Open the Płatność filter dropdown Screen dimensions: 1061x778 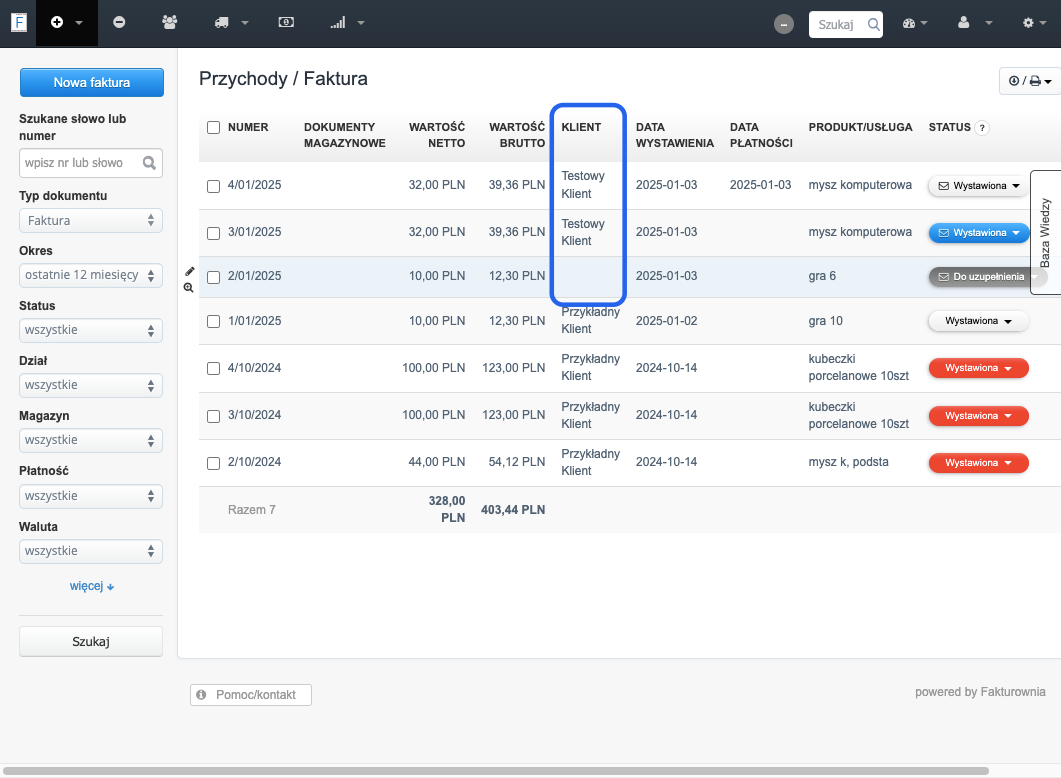click(91, 496)
